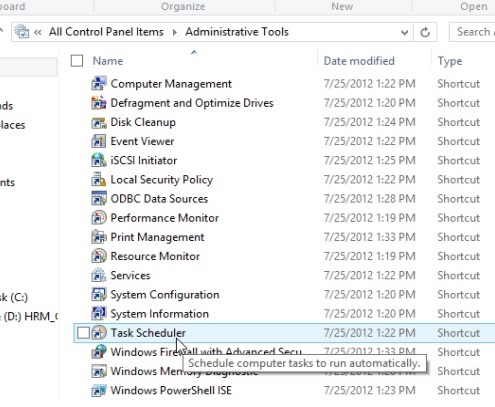
Task: Select the Disk Cleanup entry name
Action: pos(143,122)
